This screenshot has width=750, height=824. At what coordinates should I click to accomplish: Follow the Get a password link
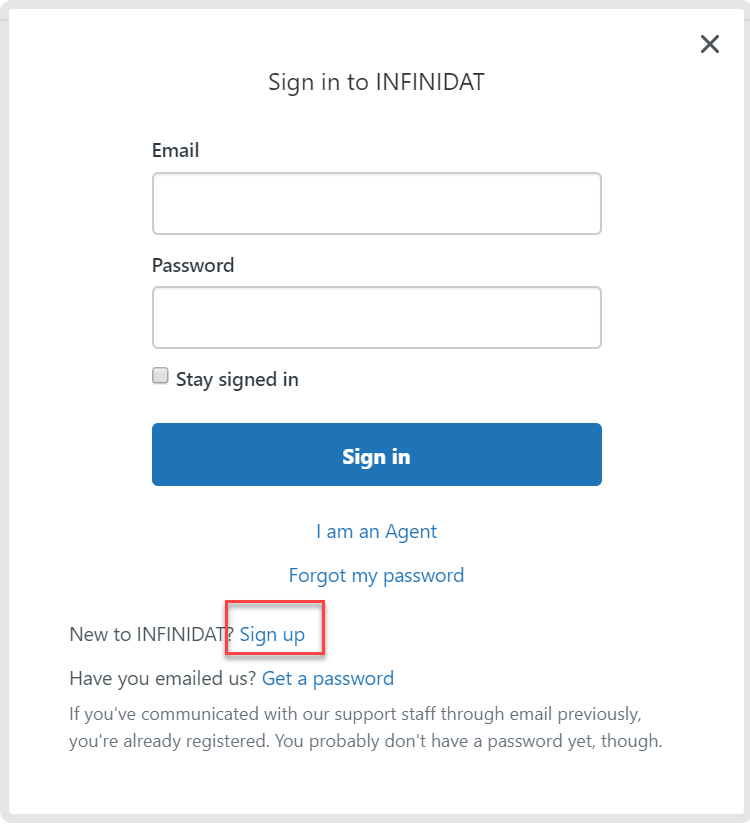(x=328, y=678)
